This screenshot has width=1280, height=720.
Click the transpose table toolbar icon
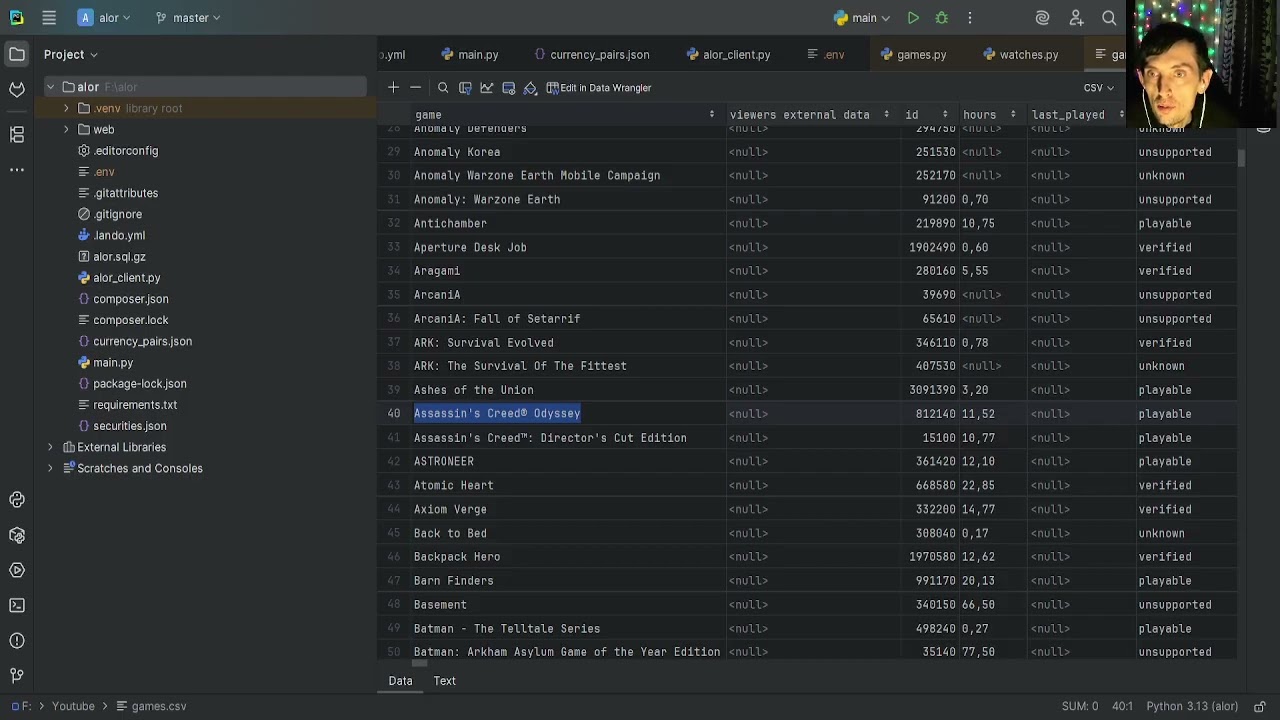tap(465, 88)
